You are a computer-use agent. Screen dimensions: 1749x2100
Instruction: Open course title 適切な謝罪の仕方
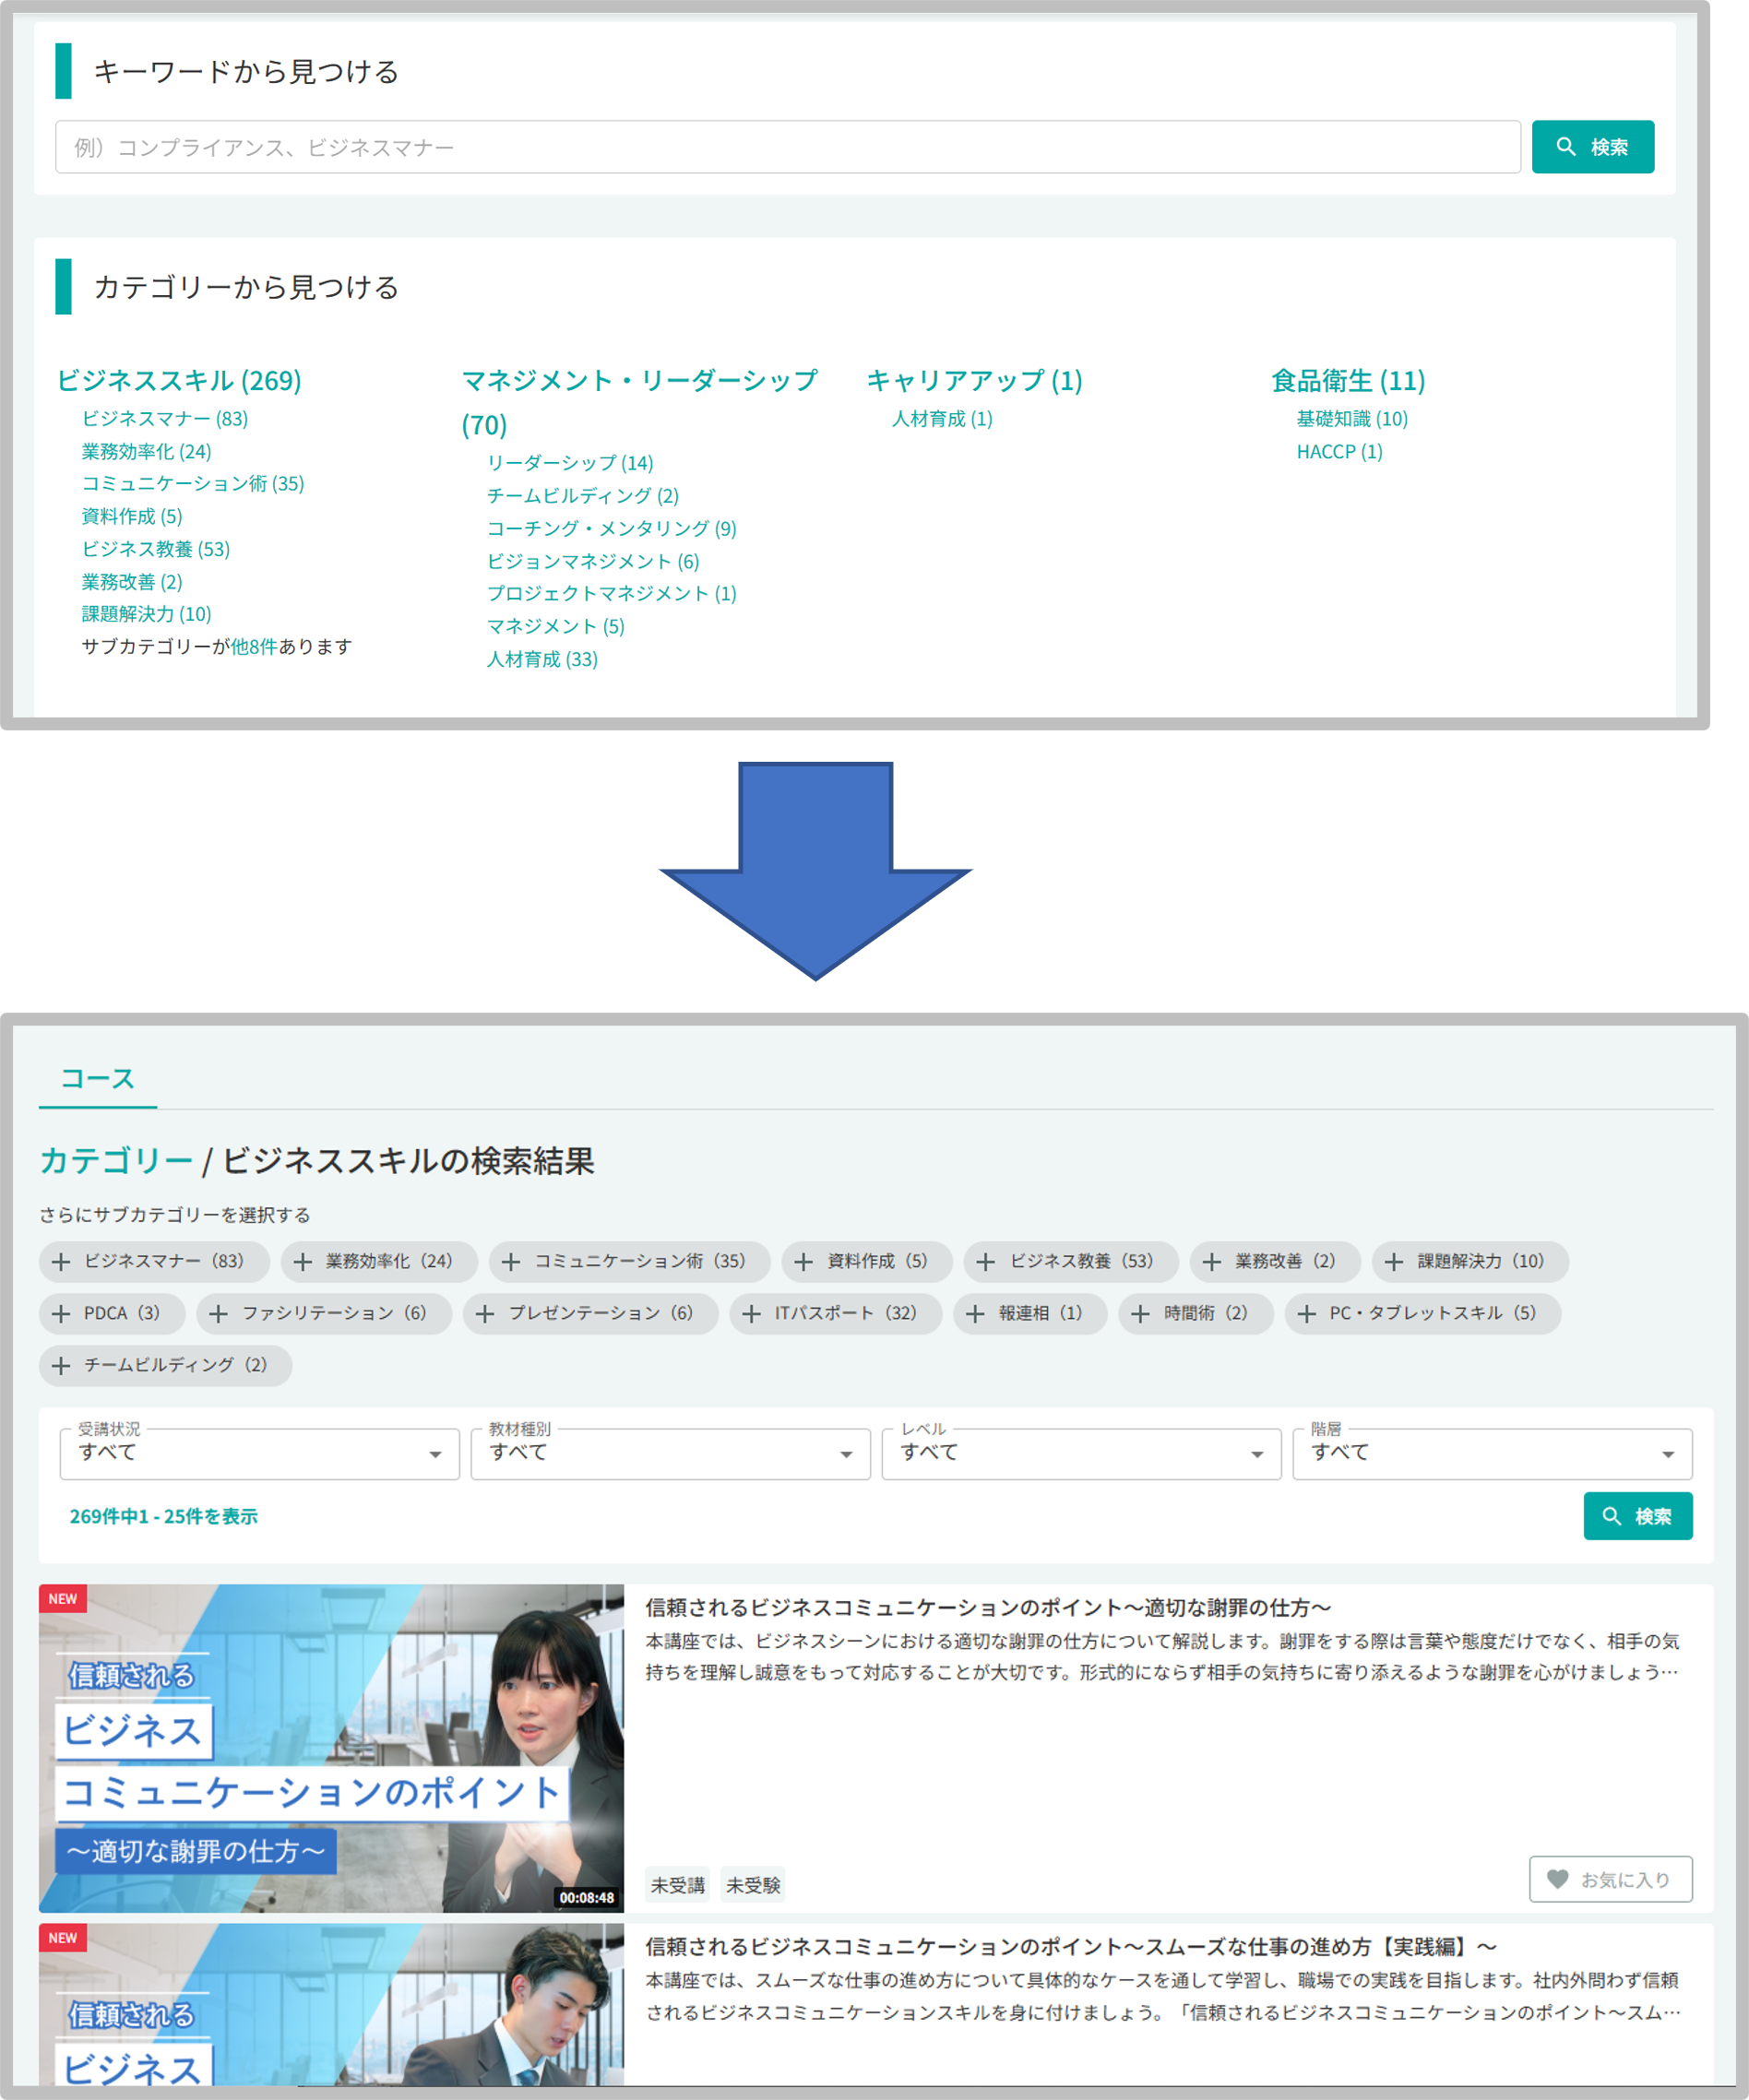coord(988,1608)
